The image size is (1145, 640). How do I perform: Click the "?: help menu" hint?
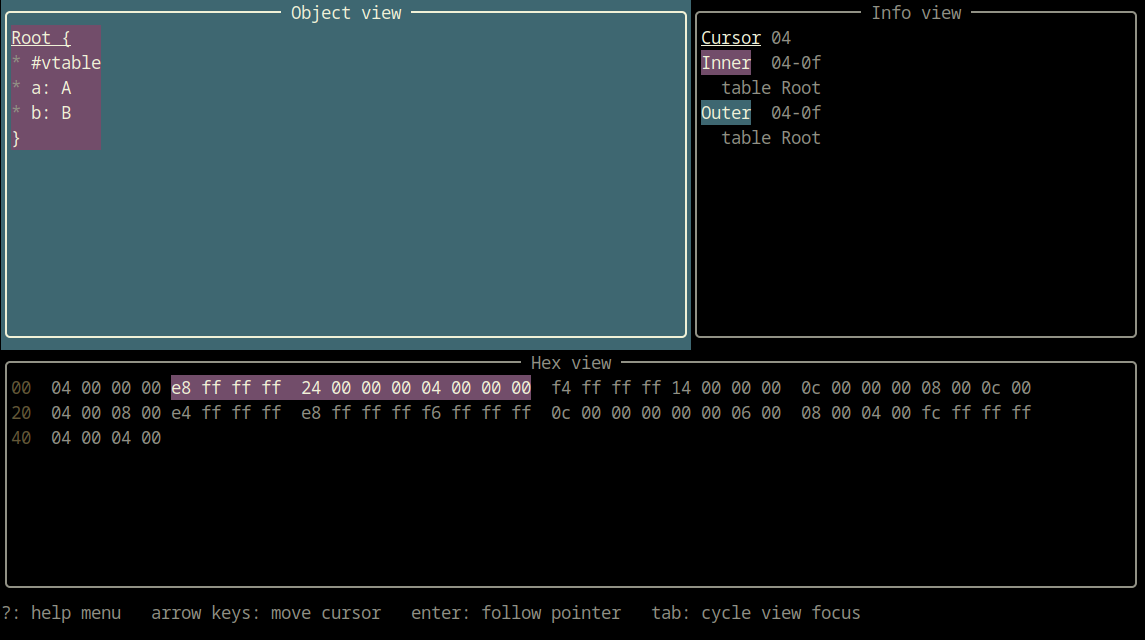pyautogui.click(x=61, y=613)
